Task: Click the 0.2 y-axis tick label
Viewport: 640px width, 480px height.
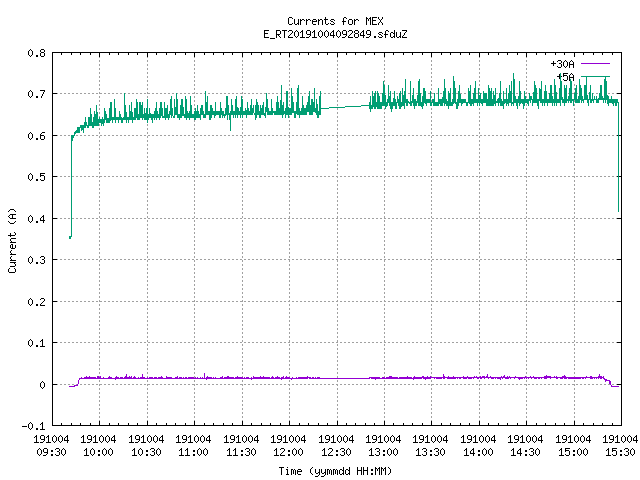Action: pyautogui.click(x=36, y=302)
